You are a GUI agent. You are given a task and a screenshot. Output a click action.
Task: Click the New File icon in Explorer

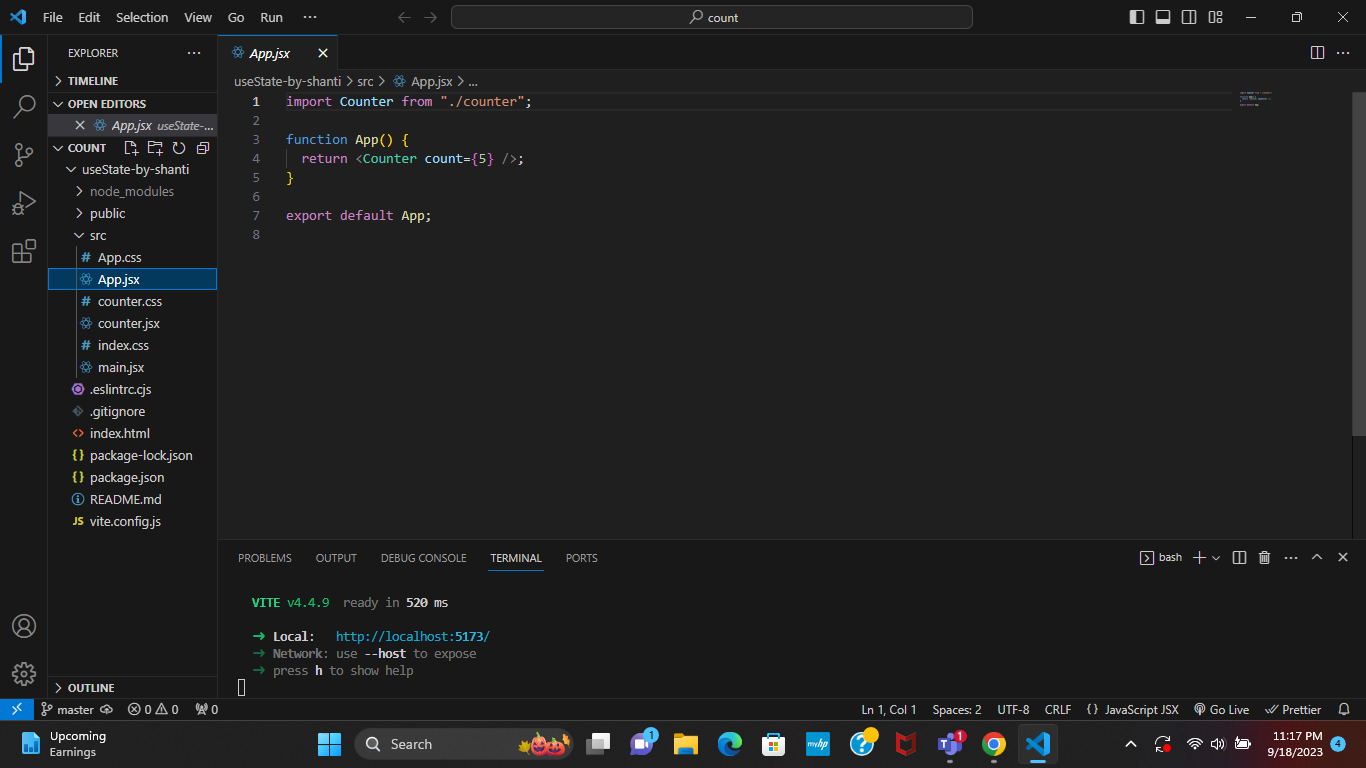pos(130,147)
